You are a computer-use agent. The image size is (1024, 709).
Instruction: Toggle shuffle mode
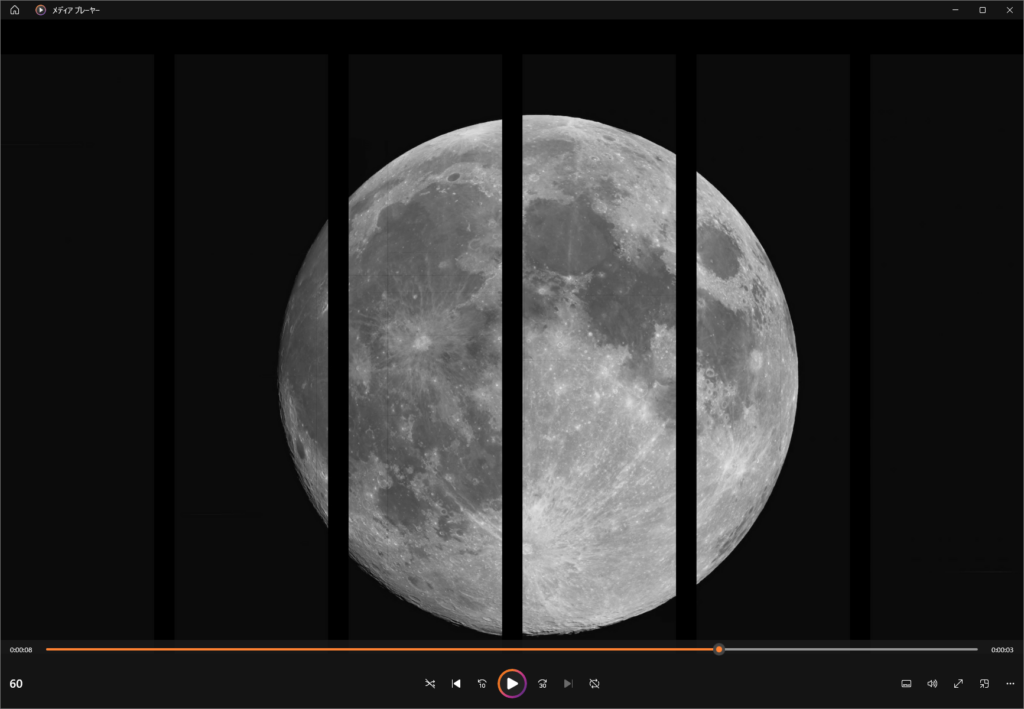tap(430, 684)
